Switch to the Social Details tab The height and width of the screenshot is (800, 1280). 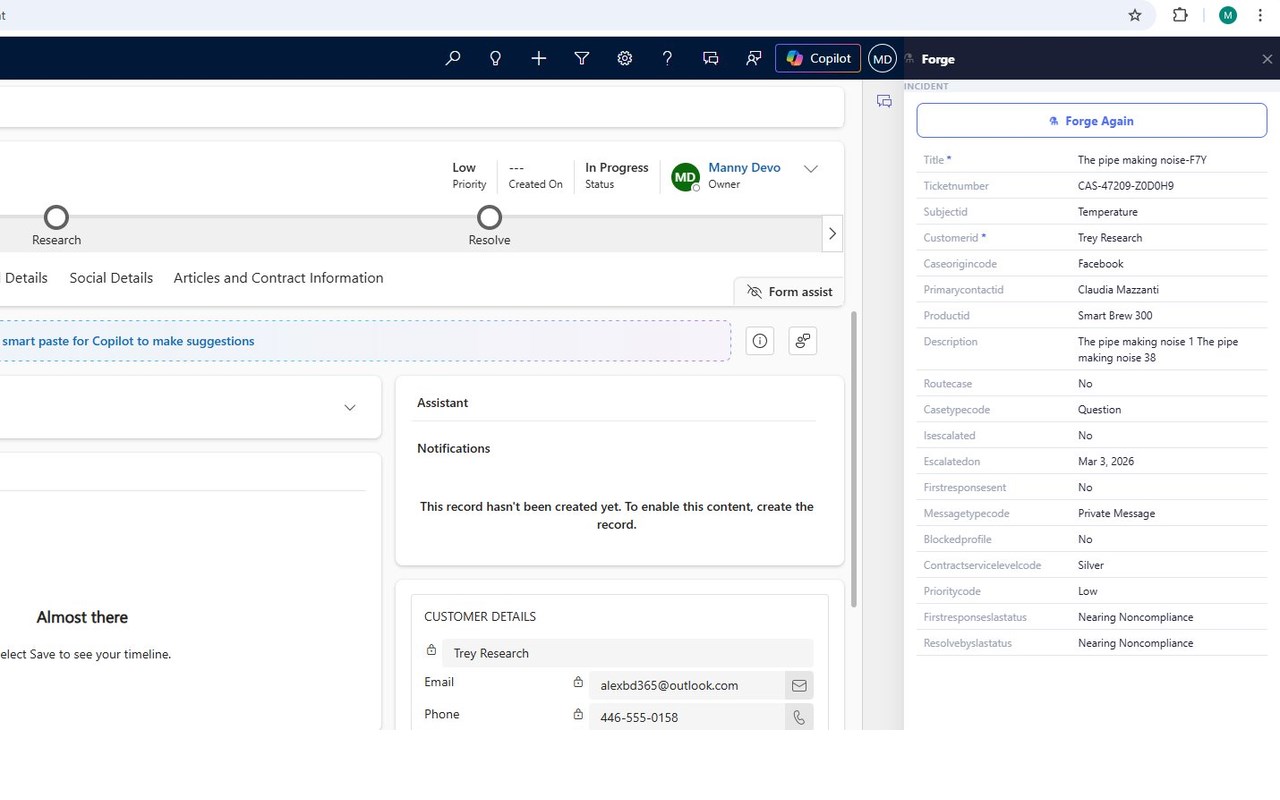(x=111, y=278)
